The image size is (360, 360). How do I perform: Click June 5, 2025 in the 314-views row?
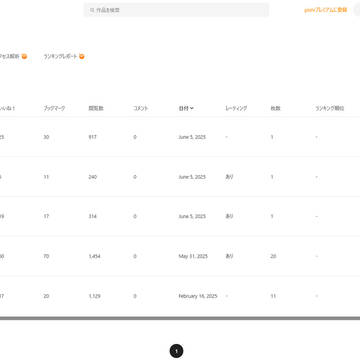coord(192,216)
